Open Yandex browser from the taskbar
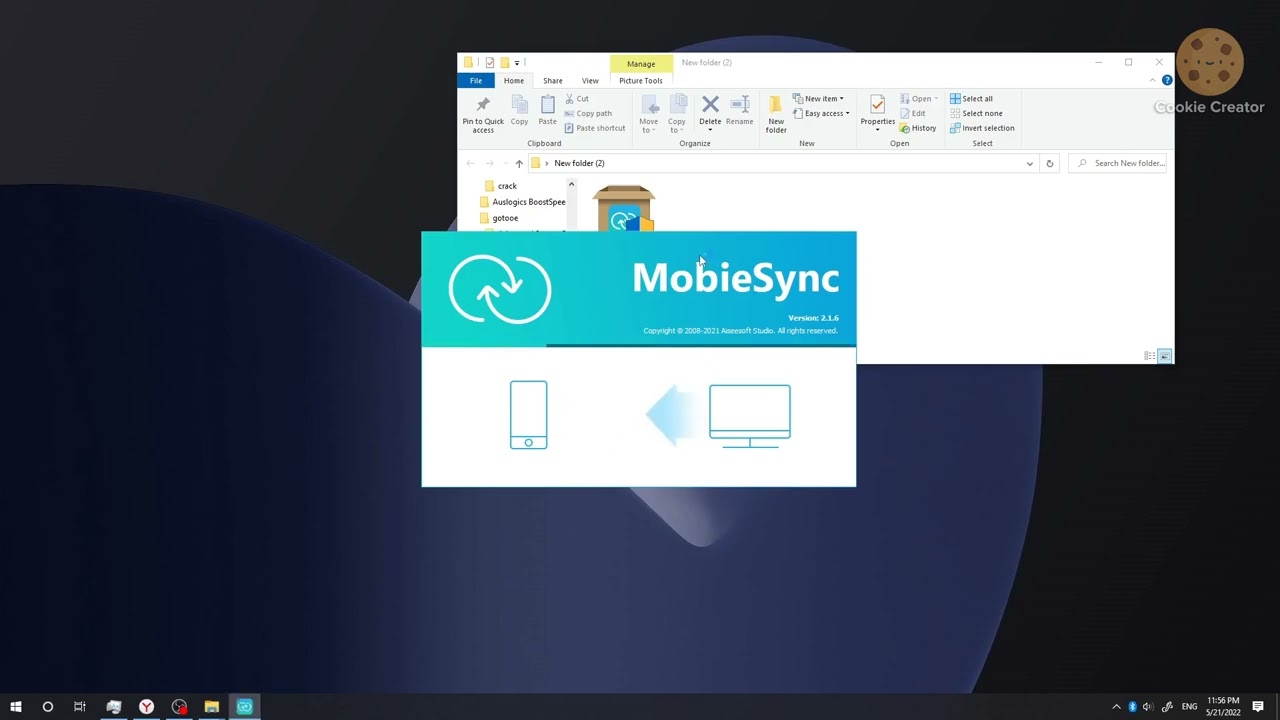The height and width of the screenshot is (720, 1280). pos(146,707)
